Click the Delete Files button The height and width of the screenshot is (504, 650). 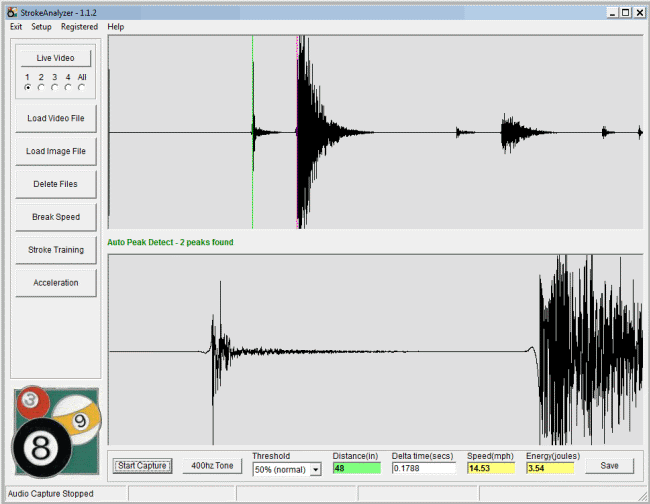[55, 184]
